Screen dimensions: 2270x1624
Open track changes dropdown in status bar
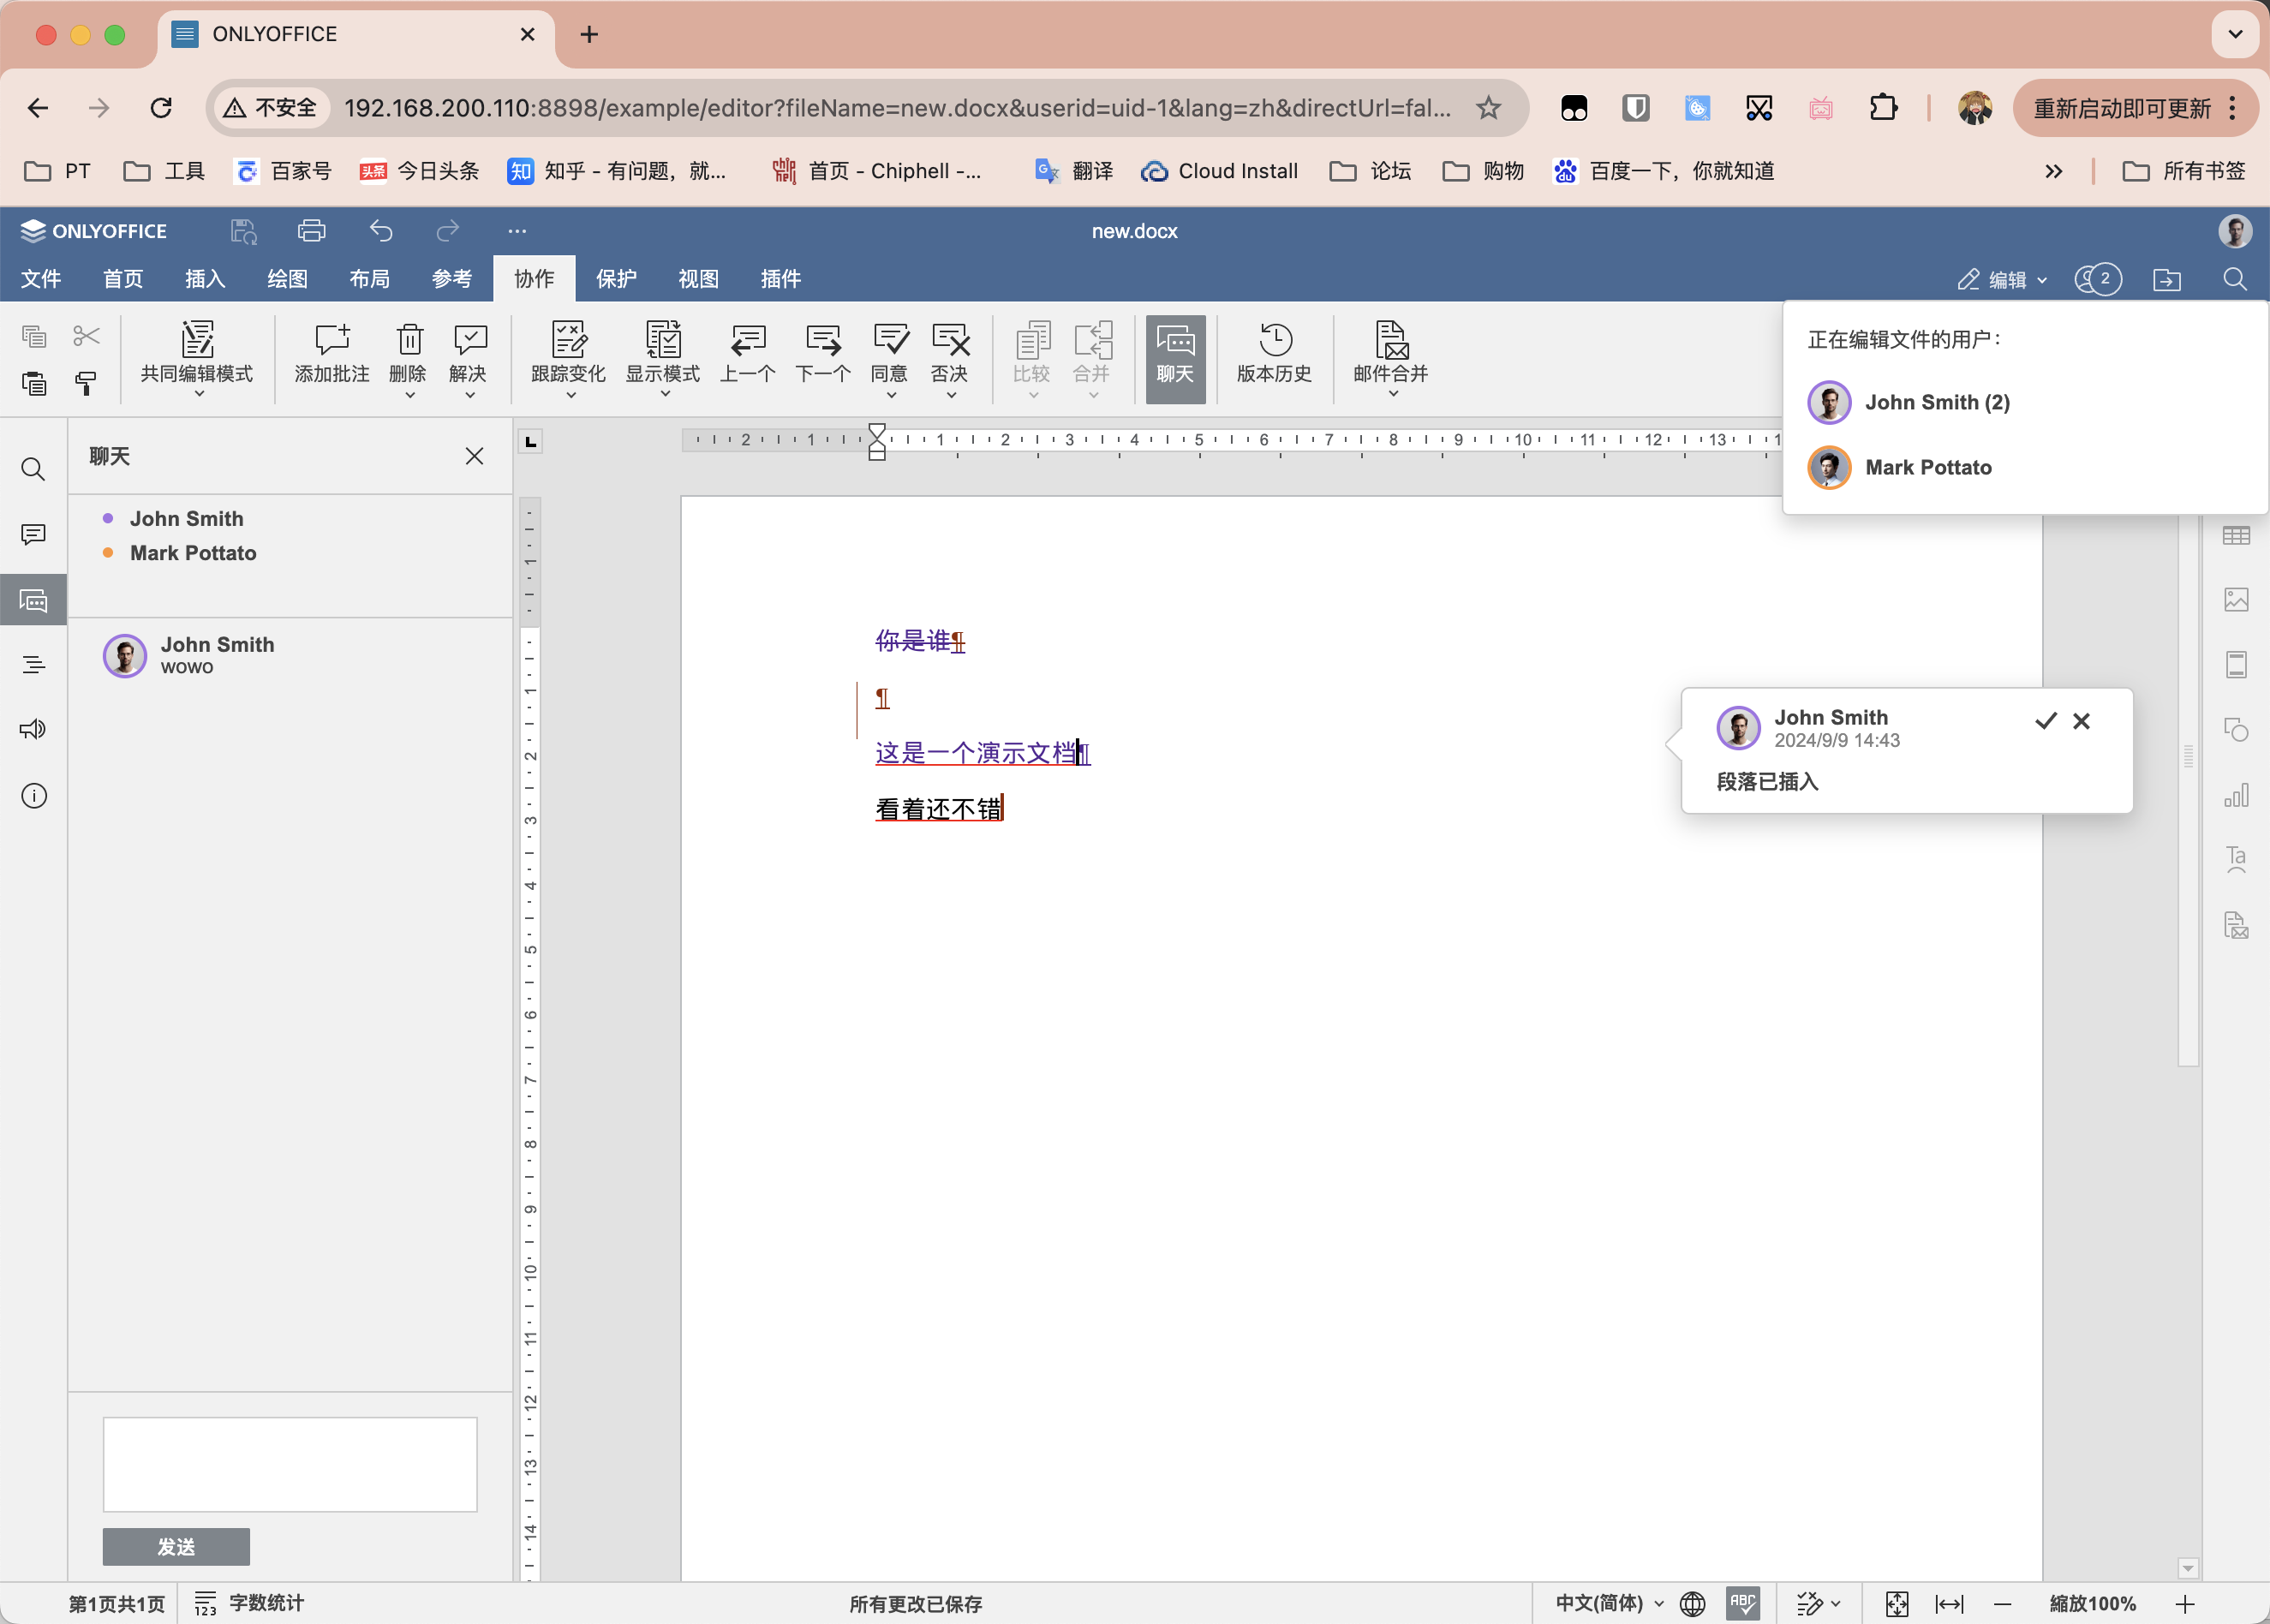click(x=1819, y=1603)
